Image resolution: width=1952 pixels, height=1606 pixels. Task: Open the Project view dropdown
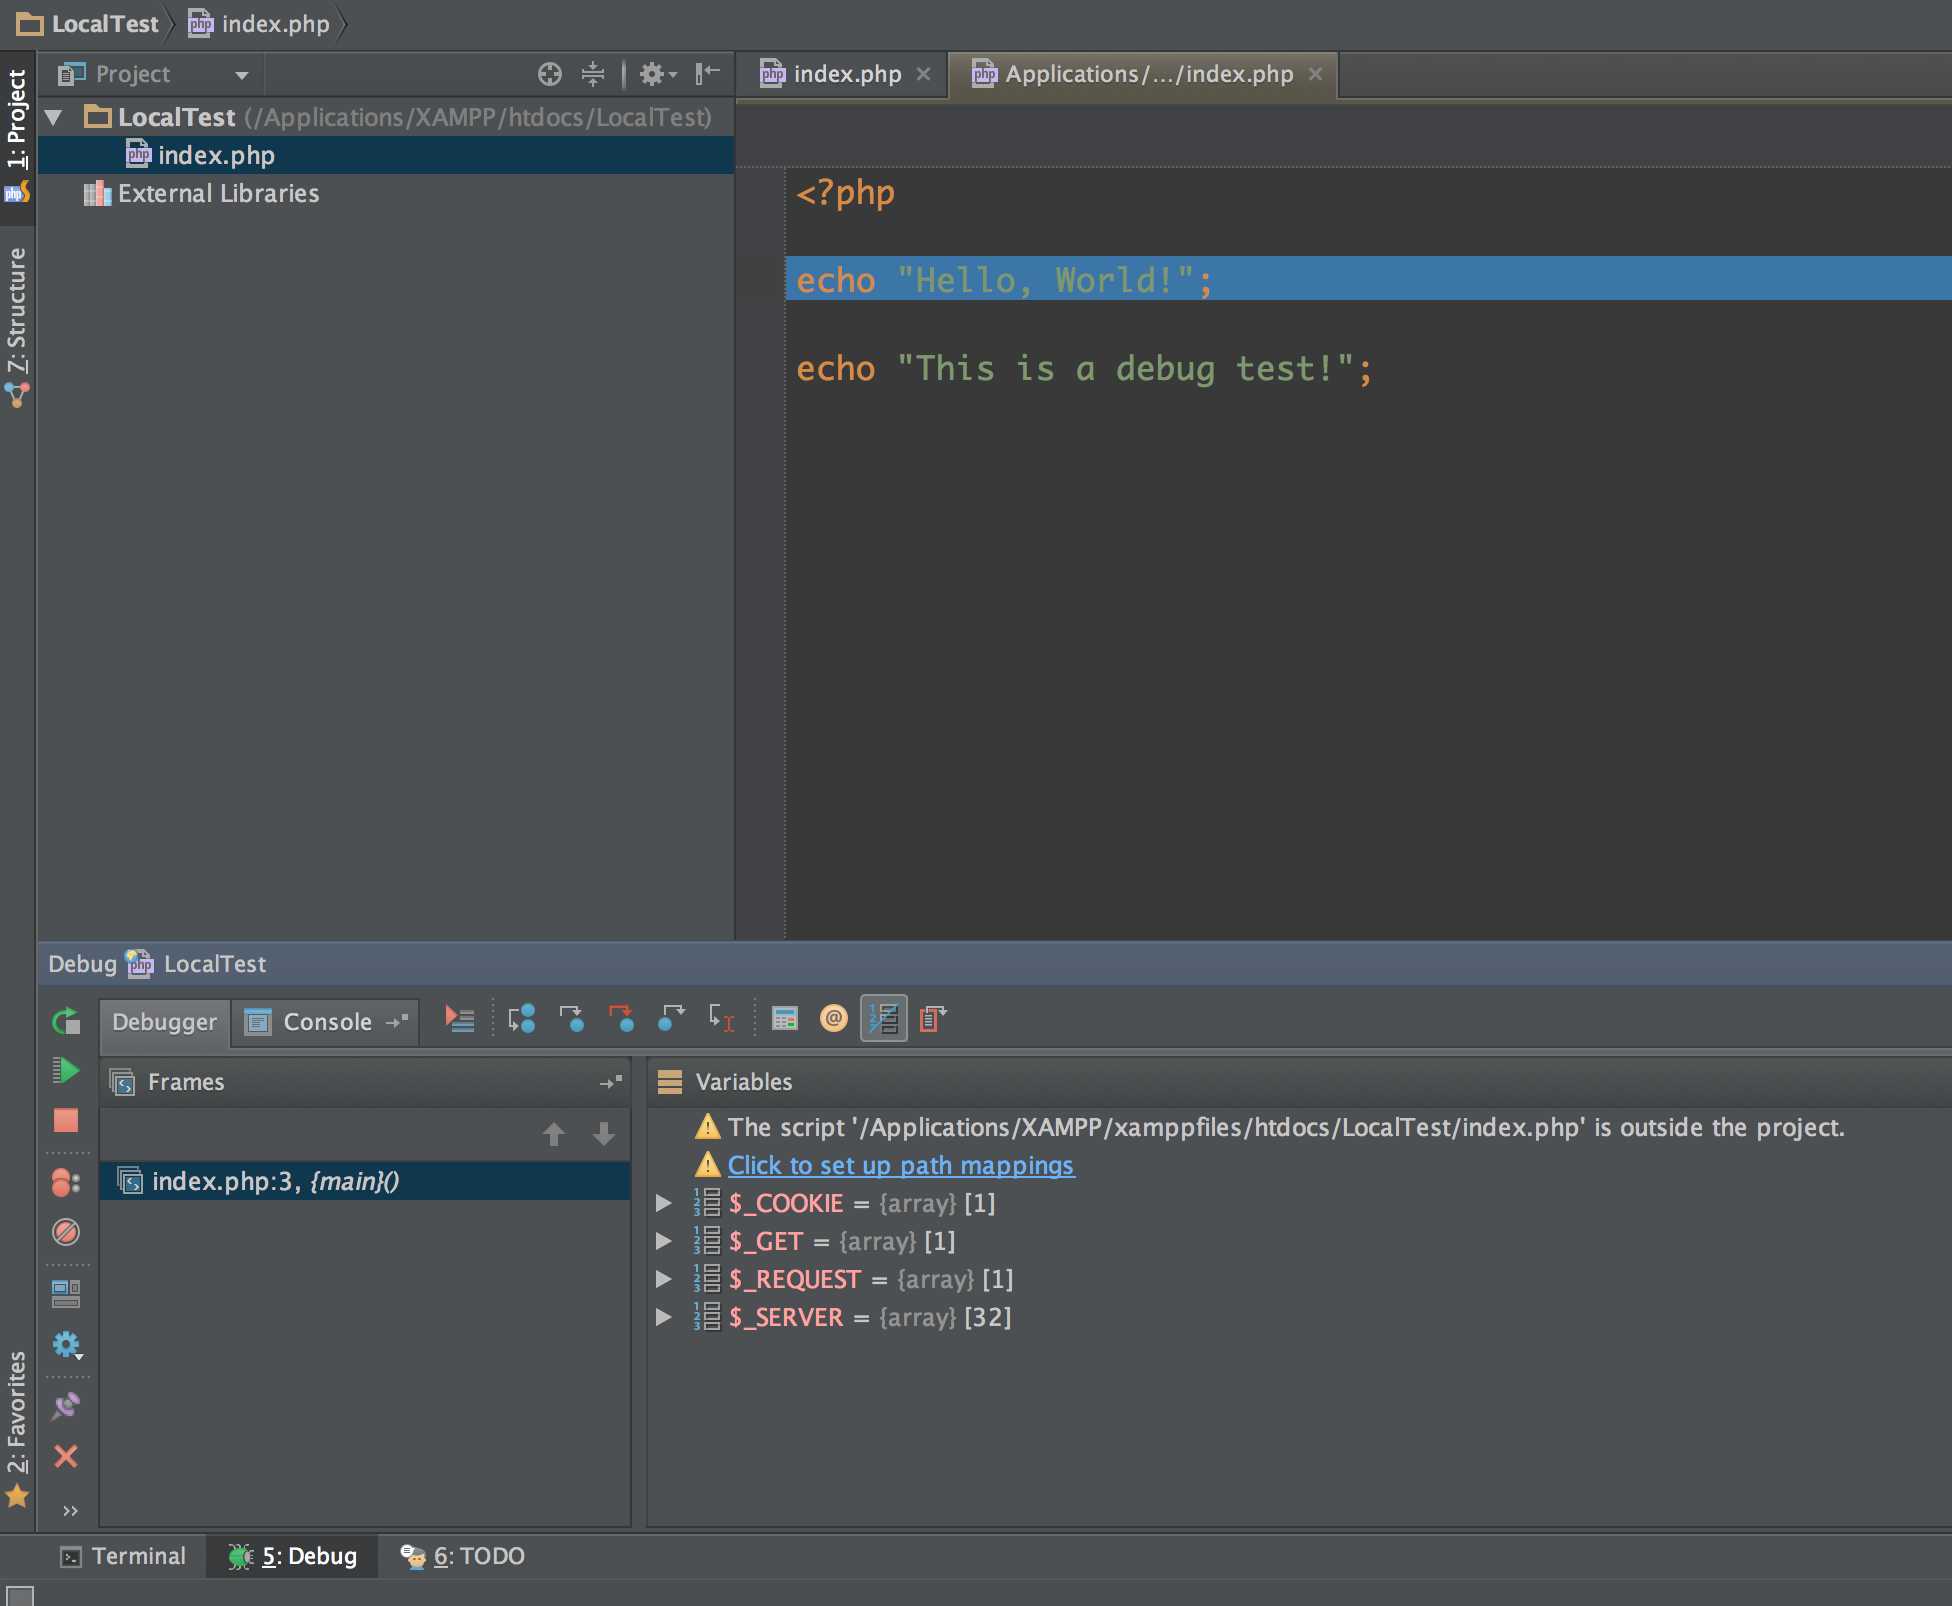241,75
